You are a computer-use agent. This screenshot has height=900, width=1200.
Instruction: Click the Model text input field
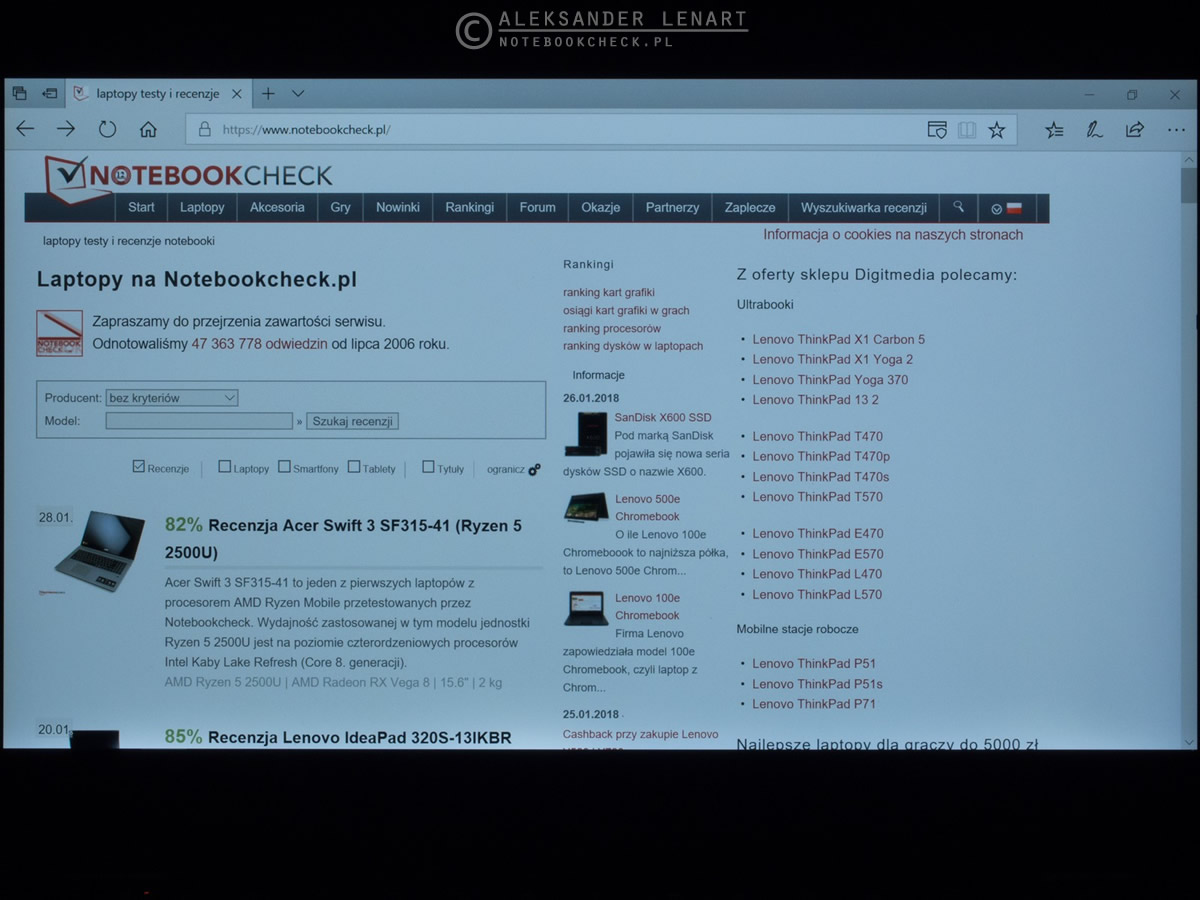point(199,421)
